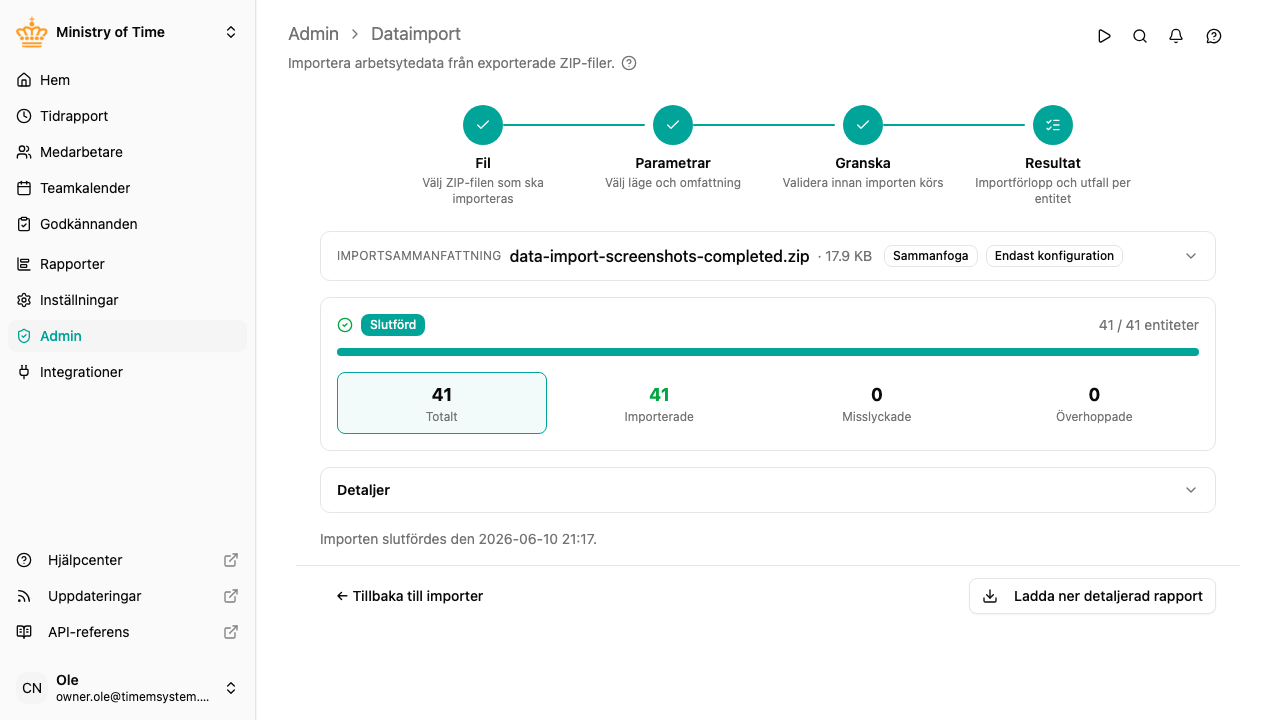Open the Ole user menu chevrons
This screenshot has height=720, width=1280.
[231, 688]
